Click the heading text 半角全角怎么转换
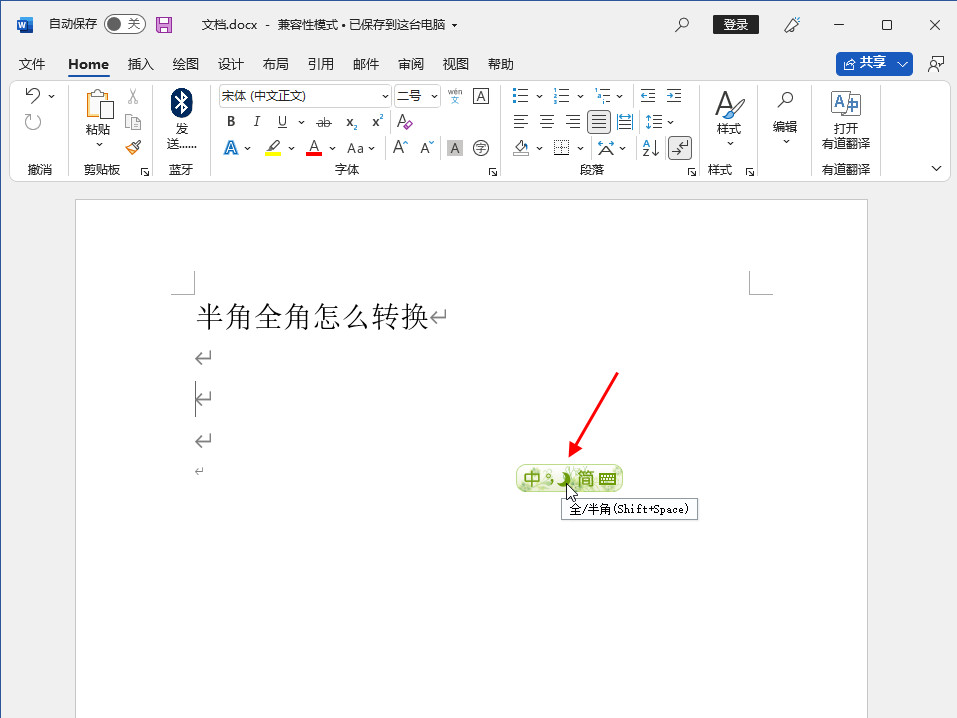Image resolution: width=957 pixels, height=718 pixels. (312, 317)
